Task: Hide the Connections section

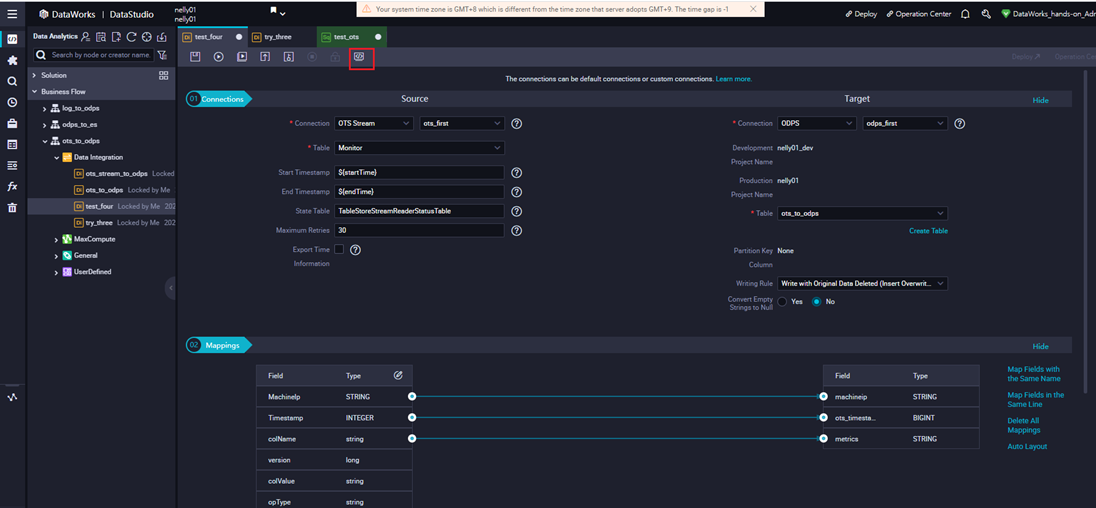Action: click(1041, 101)
